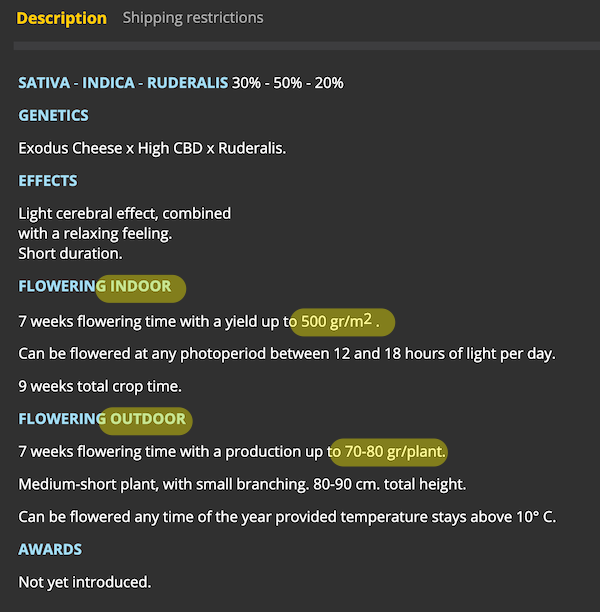Click the Light cerebral effect line
The image size is (600, 612).
click(x=125, y=213)
